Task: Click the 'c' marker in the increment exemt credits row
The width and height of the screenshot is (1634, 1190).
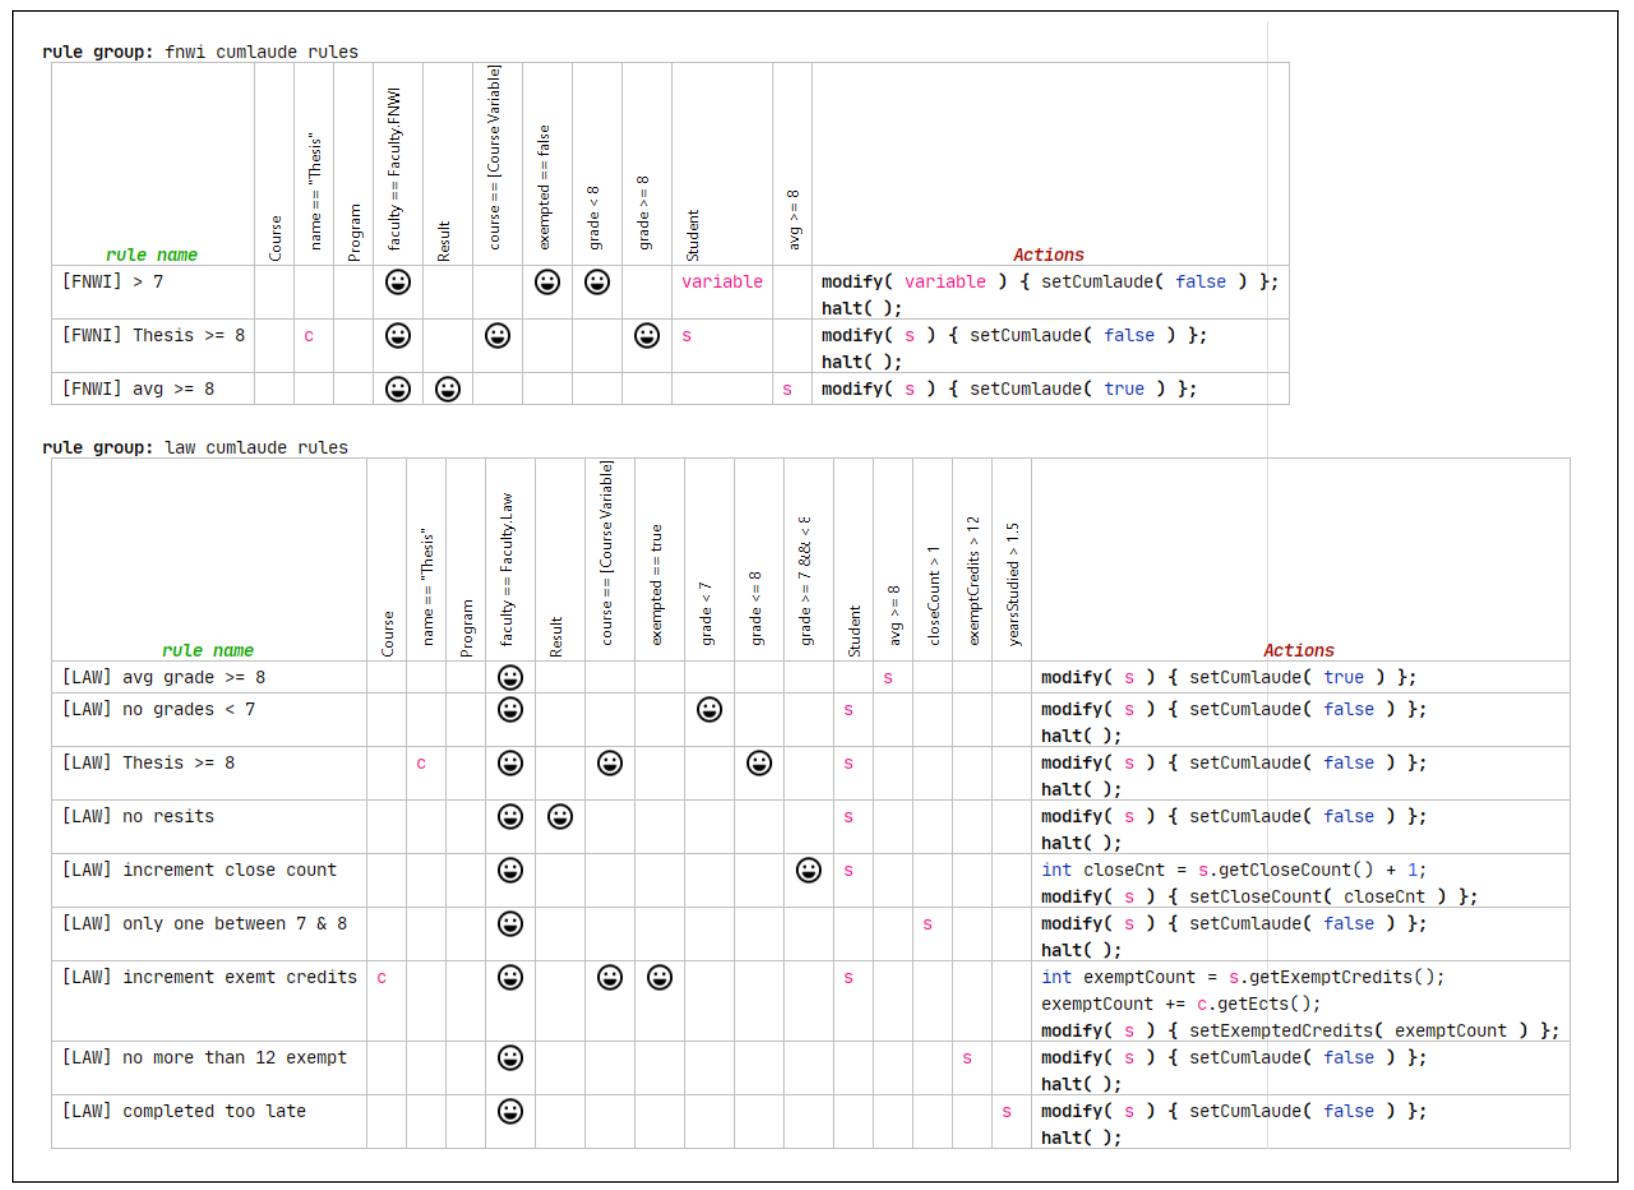Action: tap(380, 977)
